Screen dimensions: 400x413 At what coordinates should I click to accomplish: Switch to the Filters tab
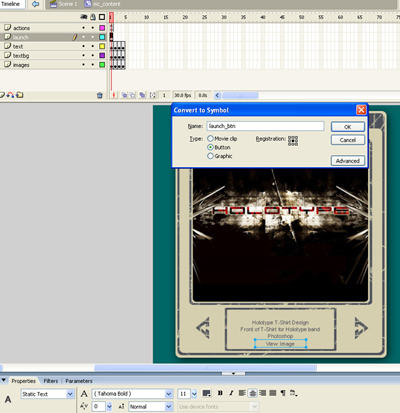pyautogui.click(x=51, y=381)
